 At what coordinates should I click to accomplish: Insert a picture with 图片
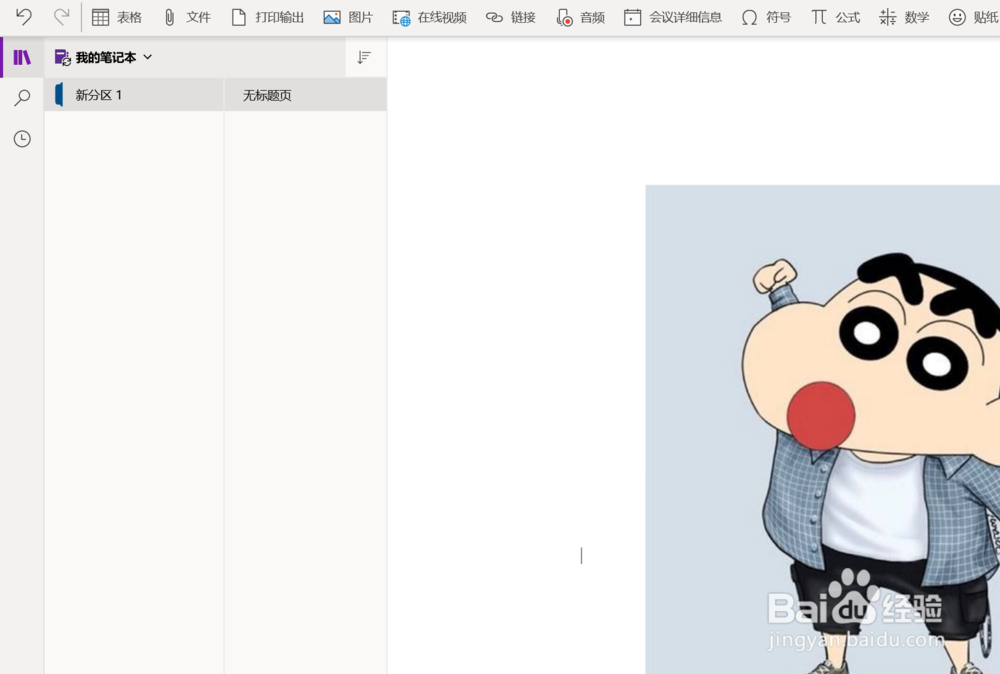[348, 17]
